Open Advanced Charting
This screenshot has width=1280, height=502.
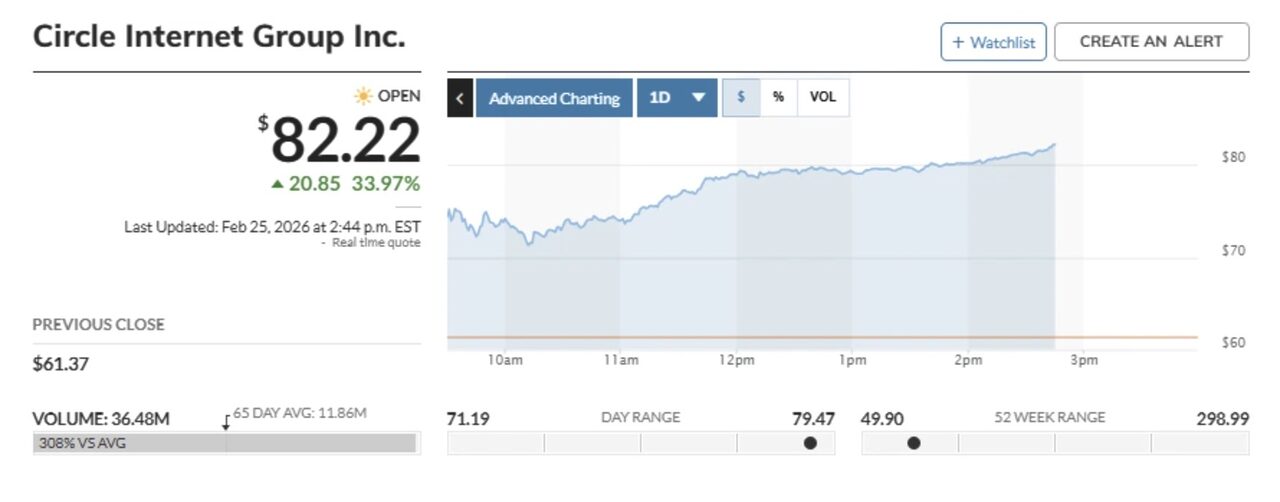click(554, 98)
